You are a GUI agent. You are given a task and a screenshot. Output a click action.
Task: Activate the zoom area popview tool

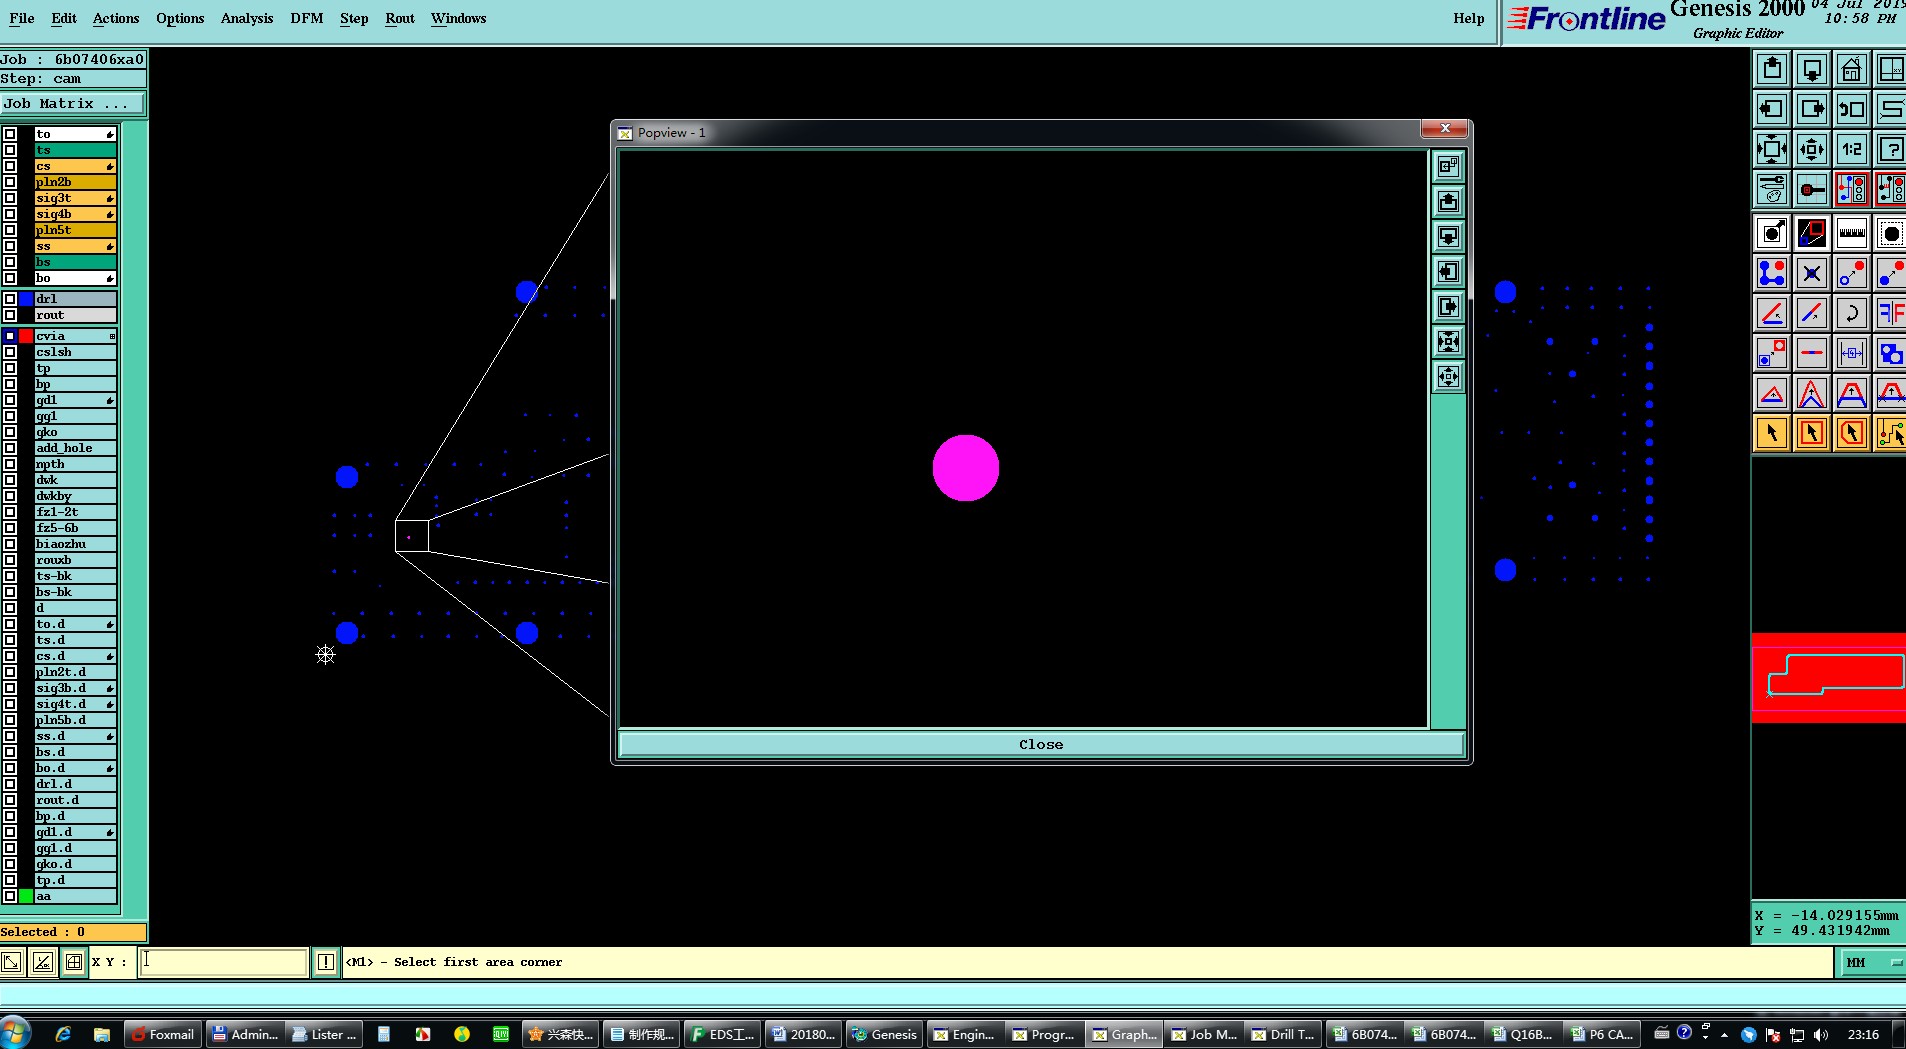[1812, 233]
